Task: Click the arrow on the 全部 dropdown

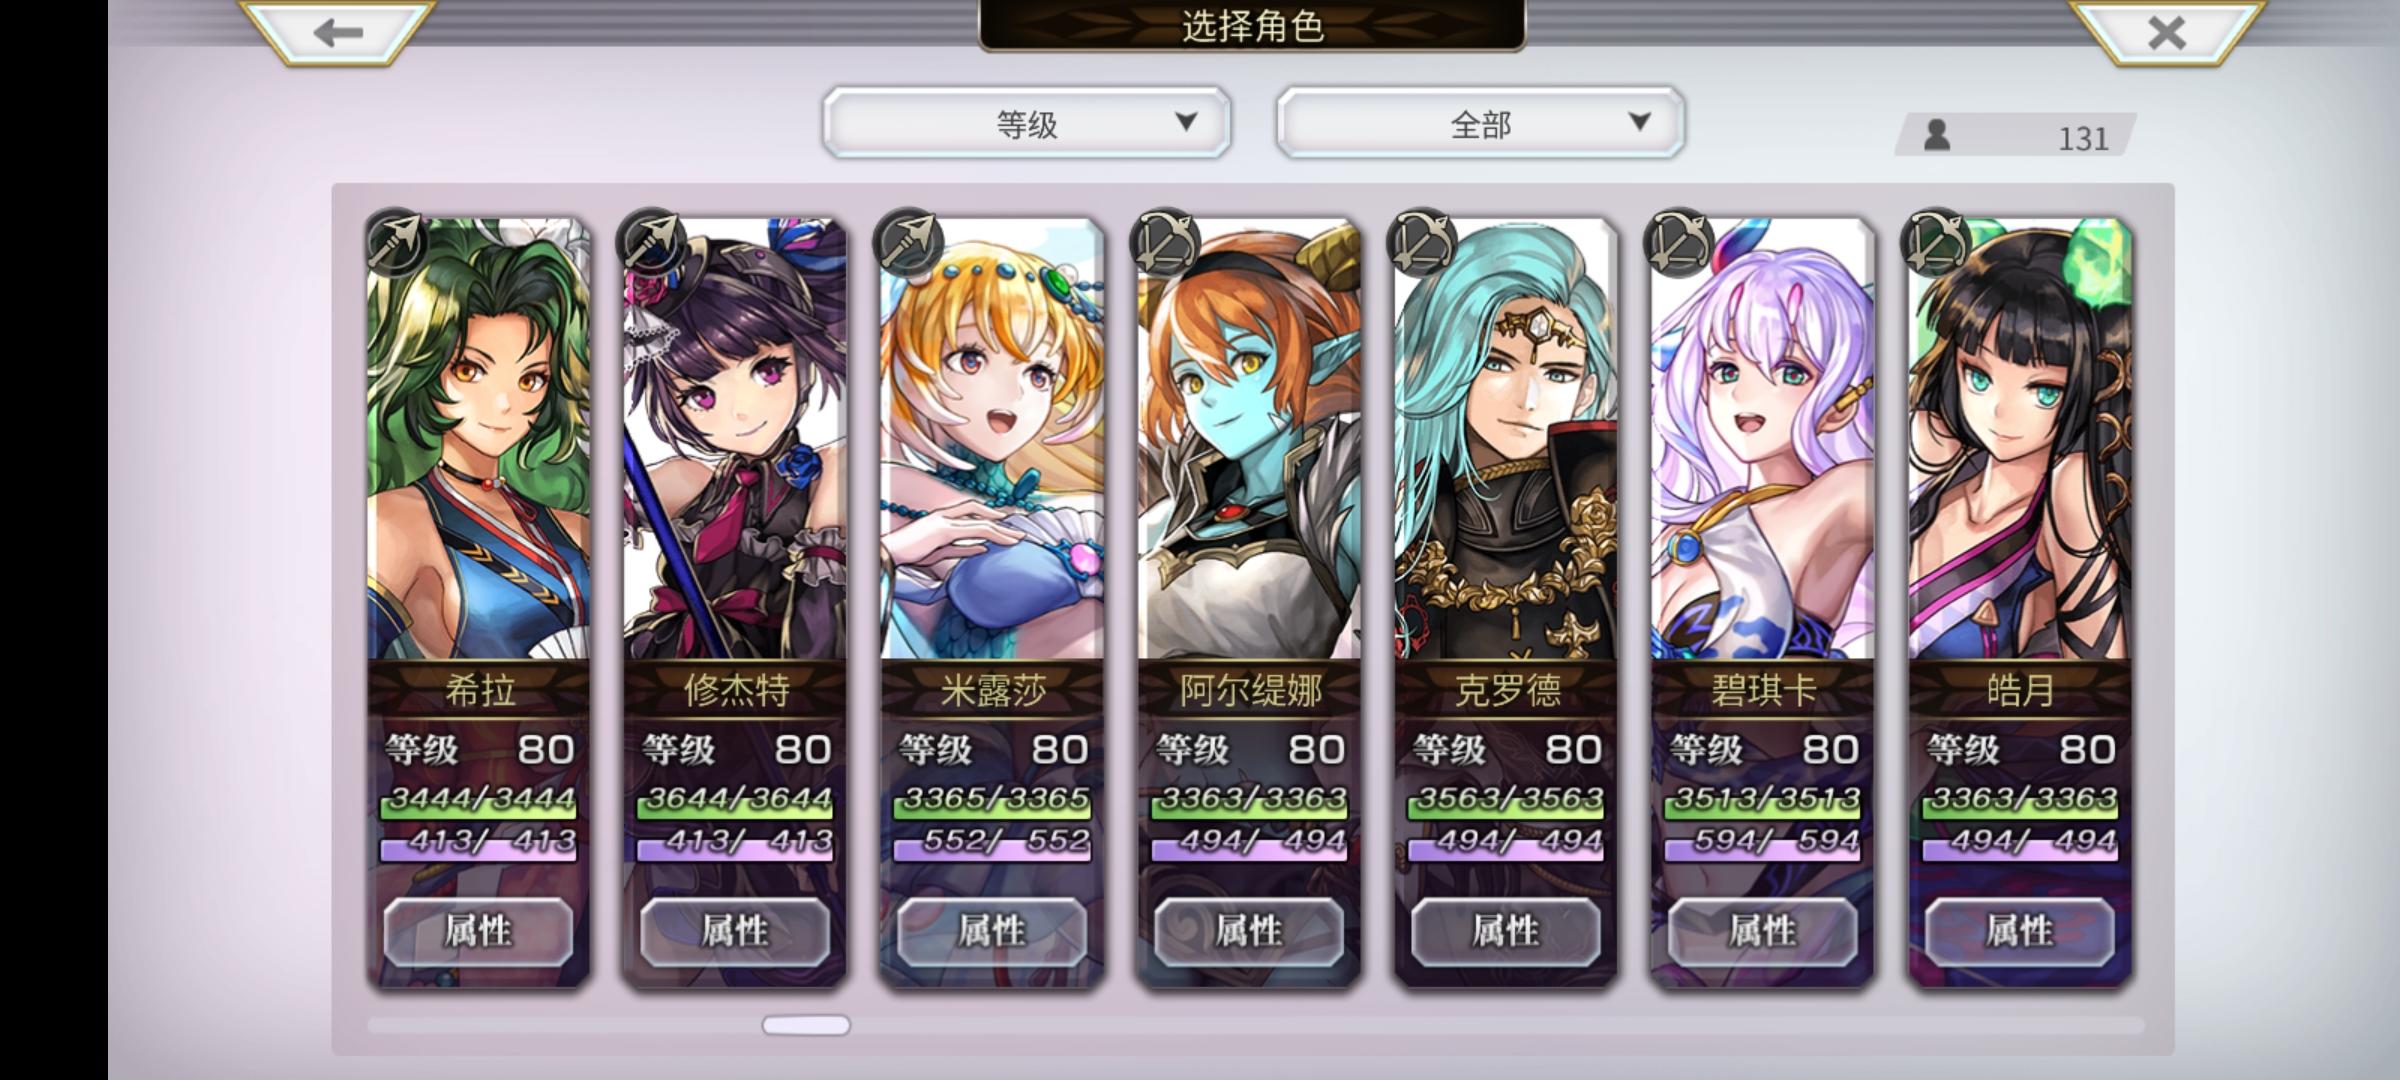Action: pos(1639,122)
